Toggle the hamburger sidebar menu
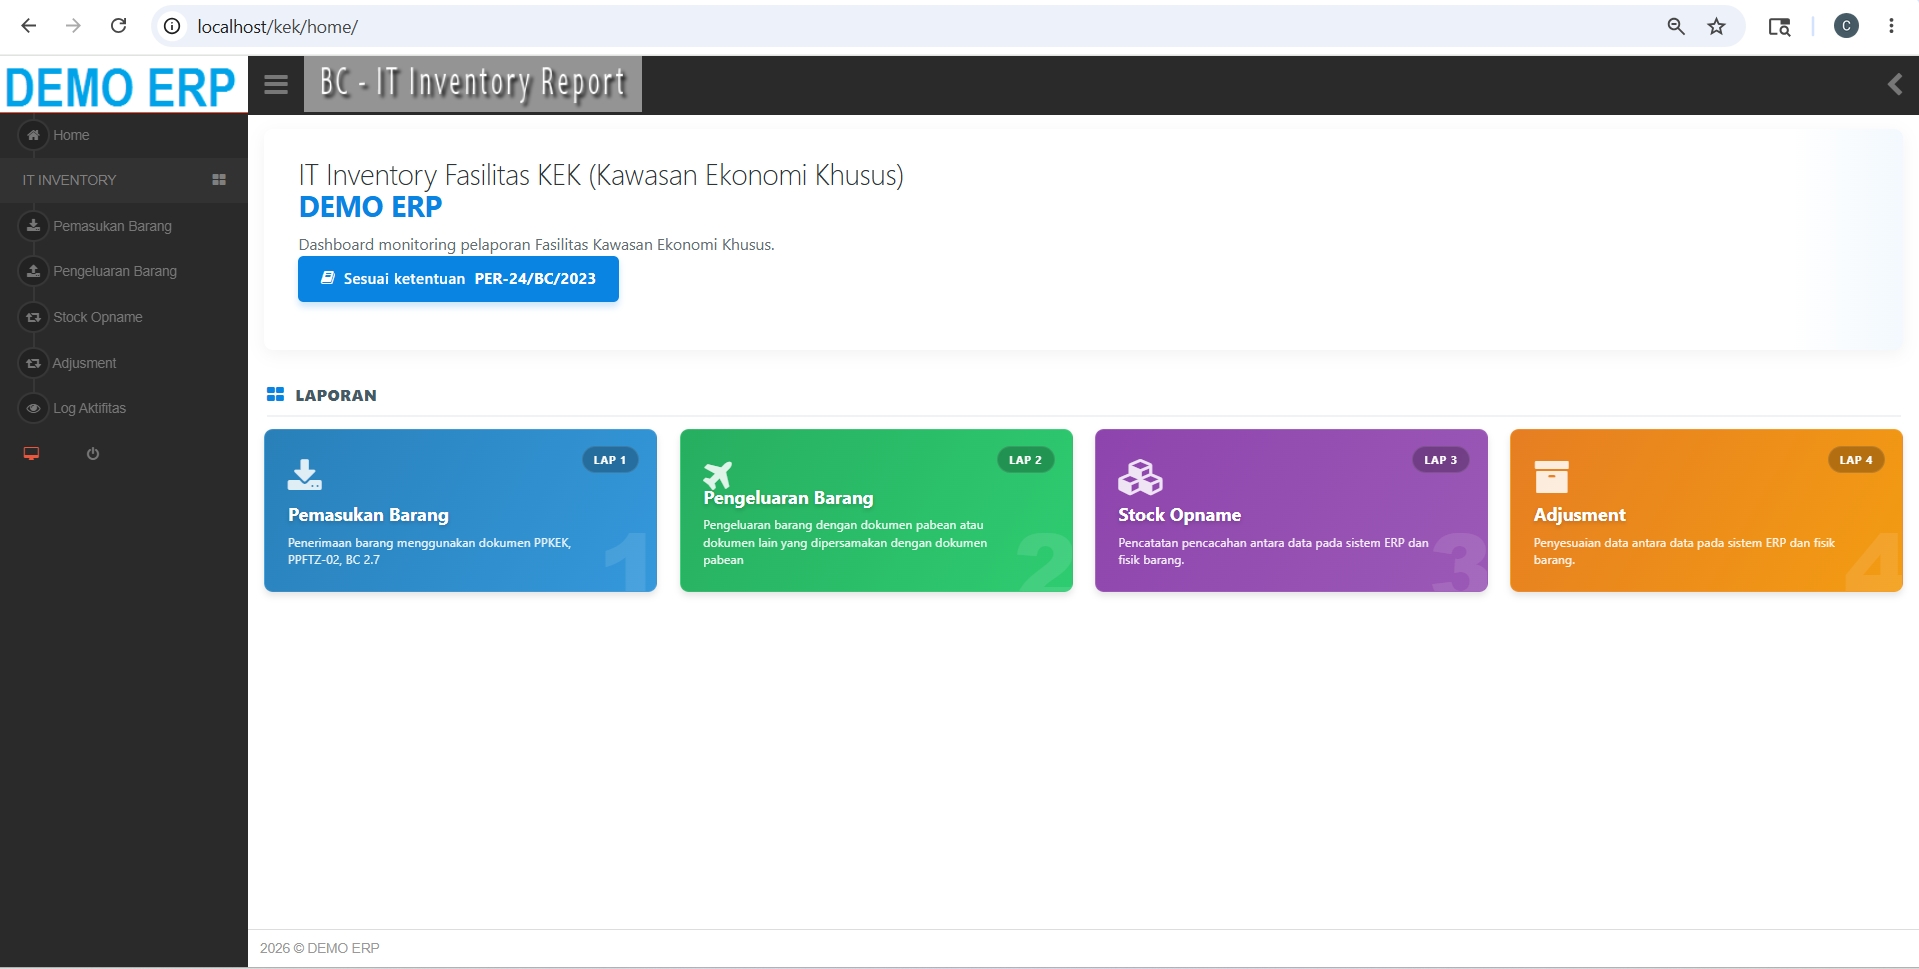This screenshot has width=1919, height=969. [276, 85]
